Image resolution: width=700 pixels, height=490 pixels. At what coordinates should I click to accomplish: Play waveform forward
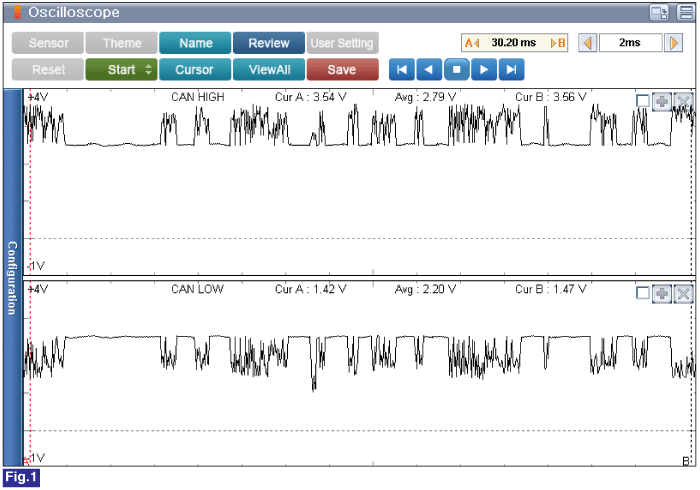pyautogui.click(x=484, y=70)
